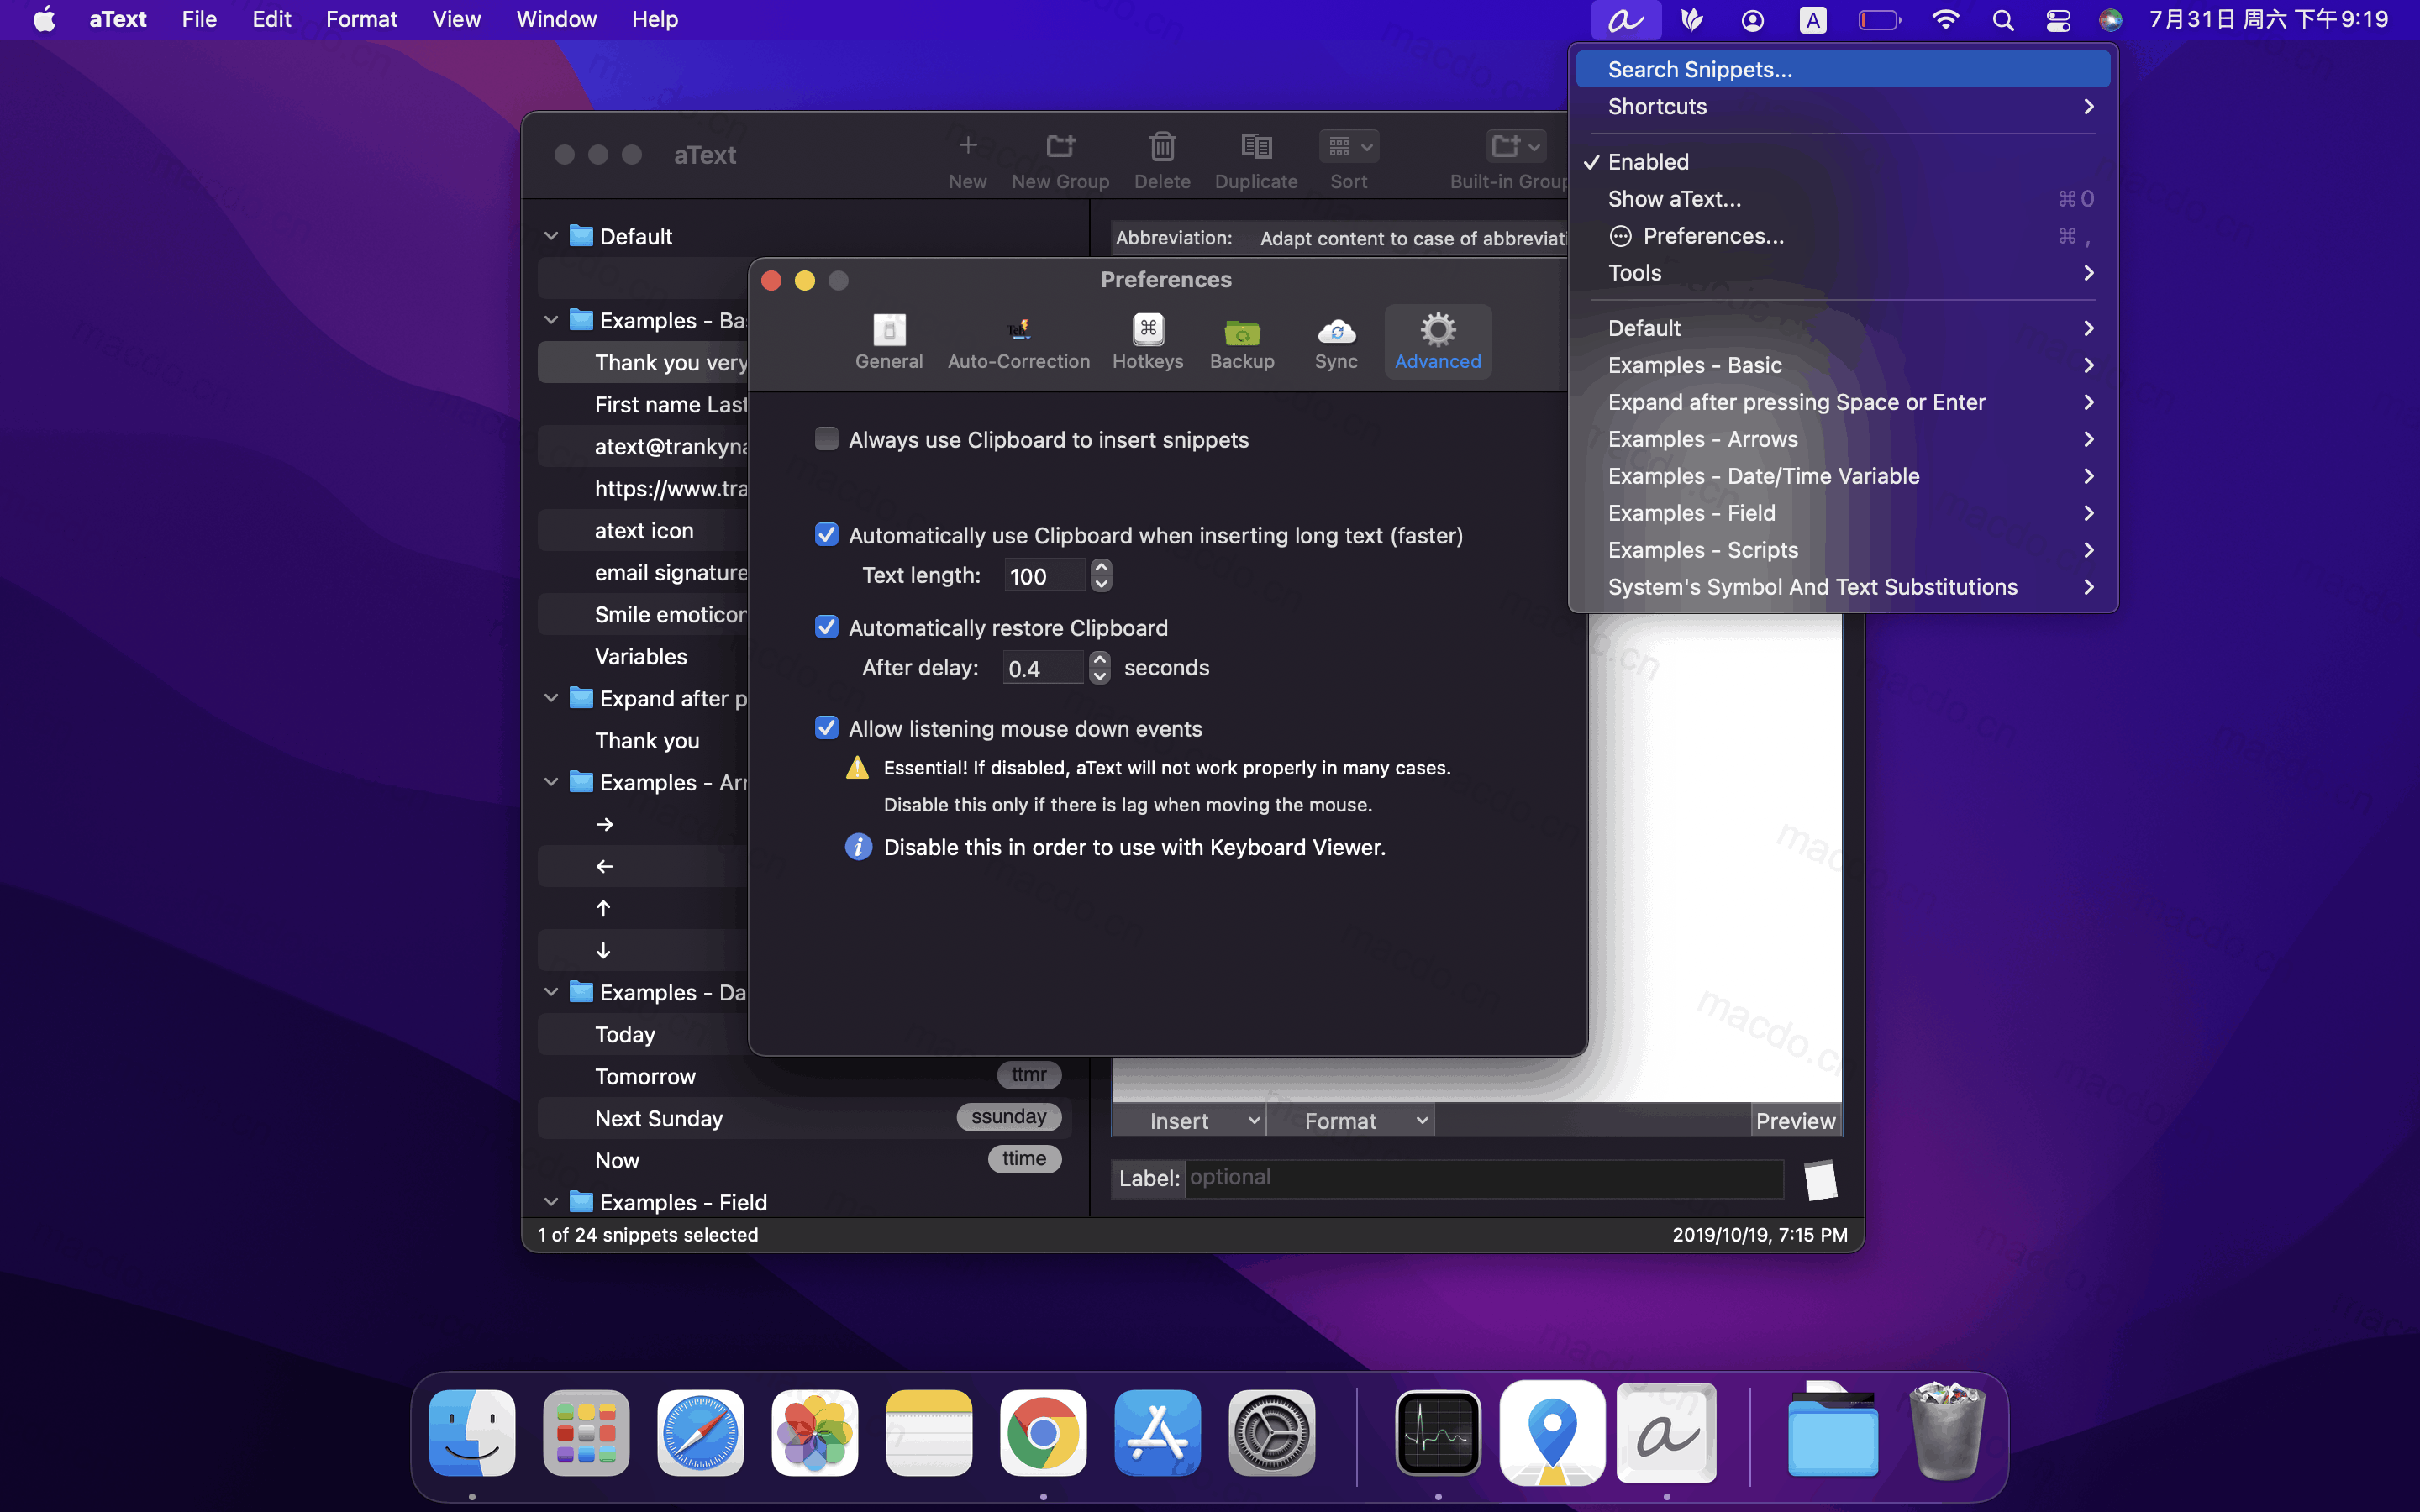Open the abbreviation case adaptation dropdown
The image size is (2420, 1512).
(1412, 238)
